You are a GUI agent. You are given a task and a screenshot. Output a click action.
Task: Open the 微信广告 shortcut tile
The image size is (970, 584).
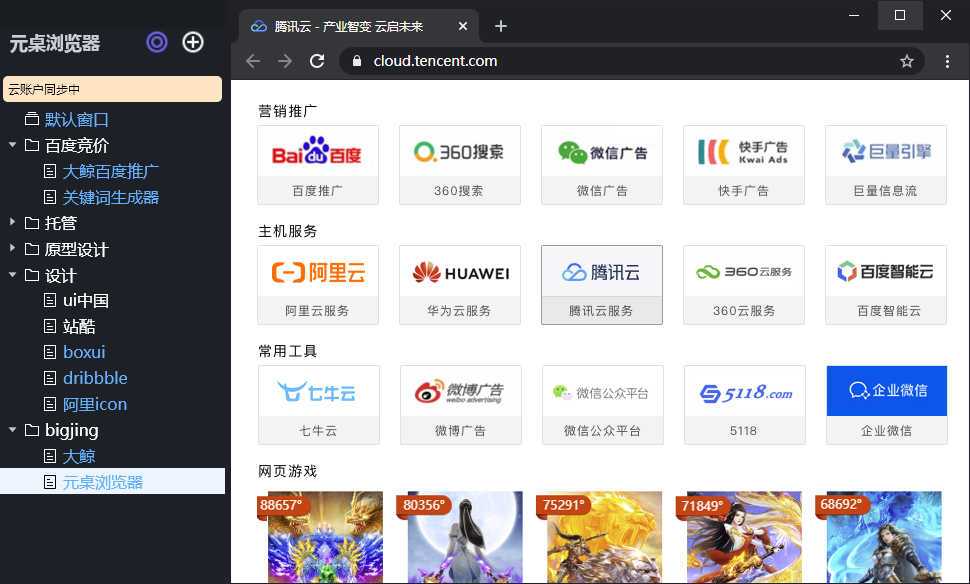point(602,165)
